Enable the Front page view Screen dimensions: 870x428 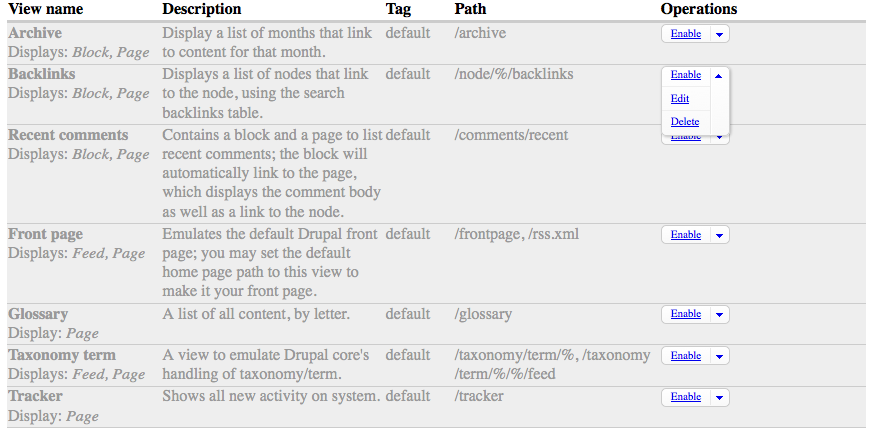pyautogui.click(x=686, y=235)
